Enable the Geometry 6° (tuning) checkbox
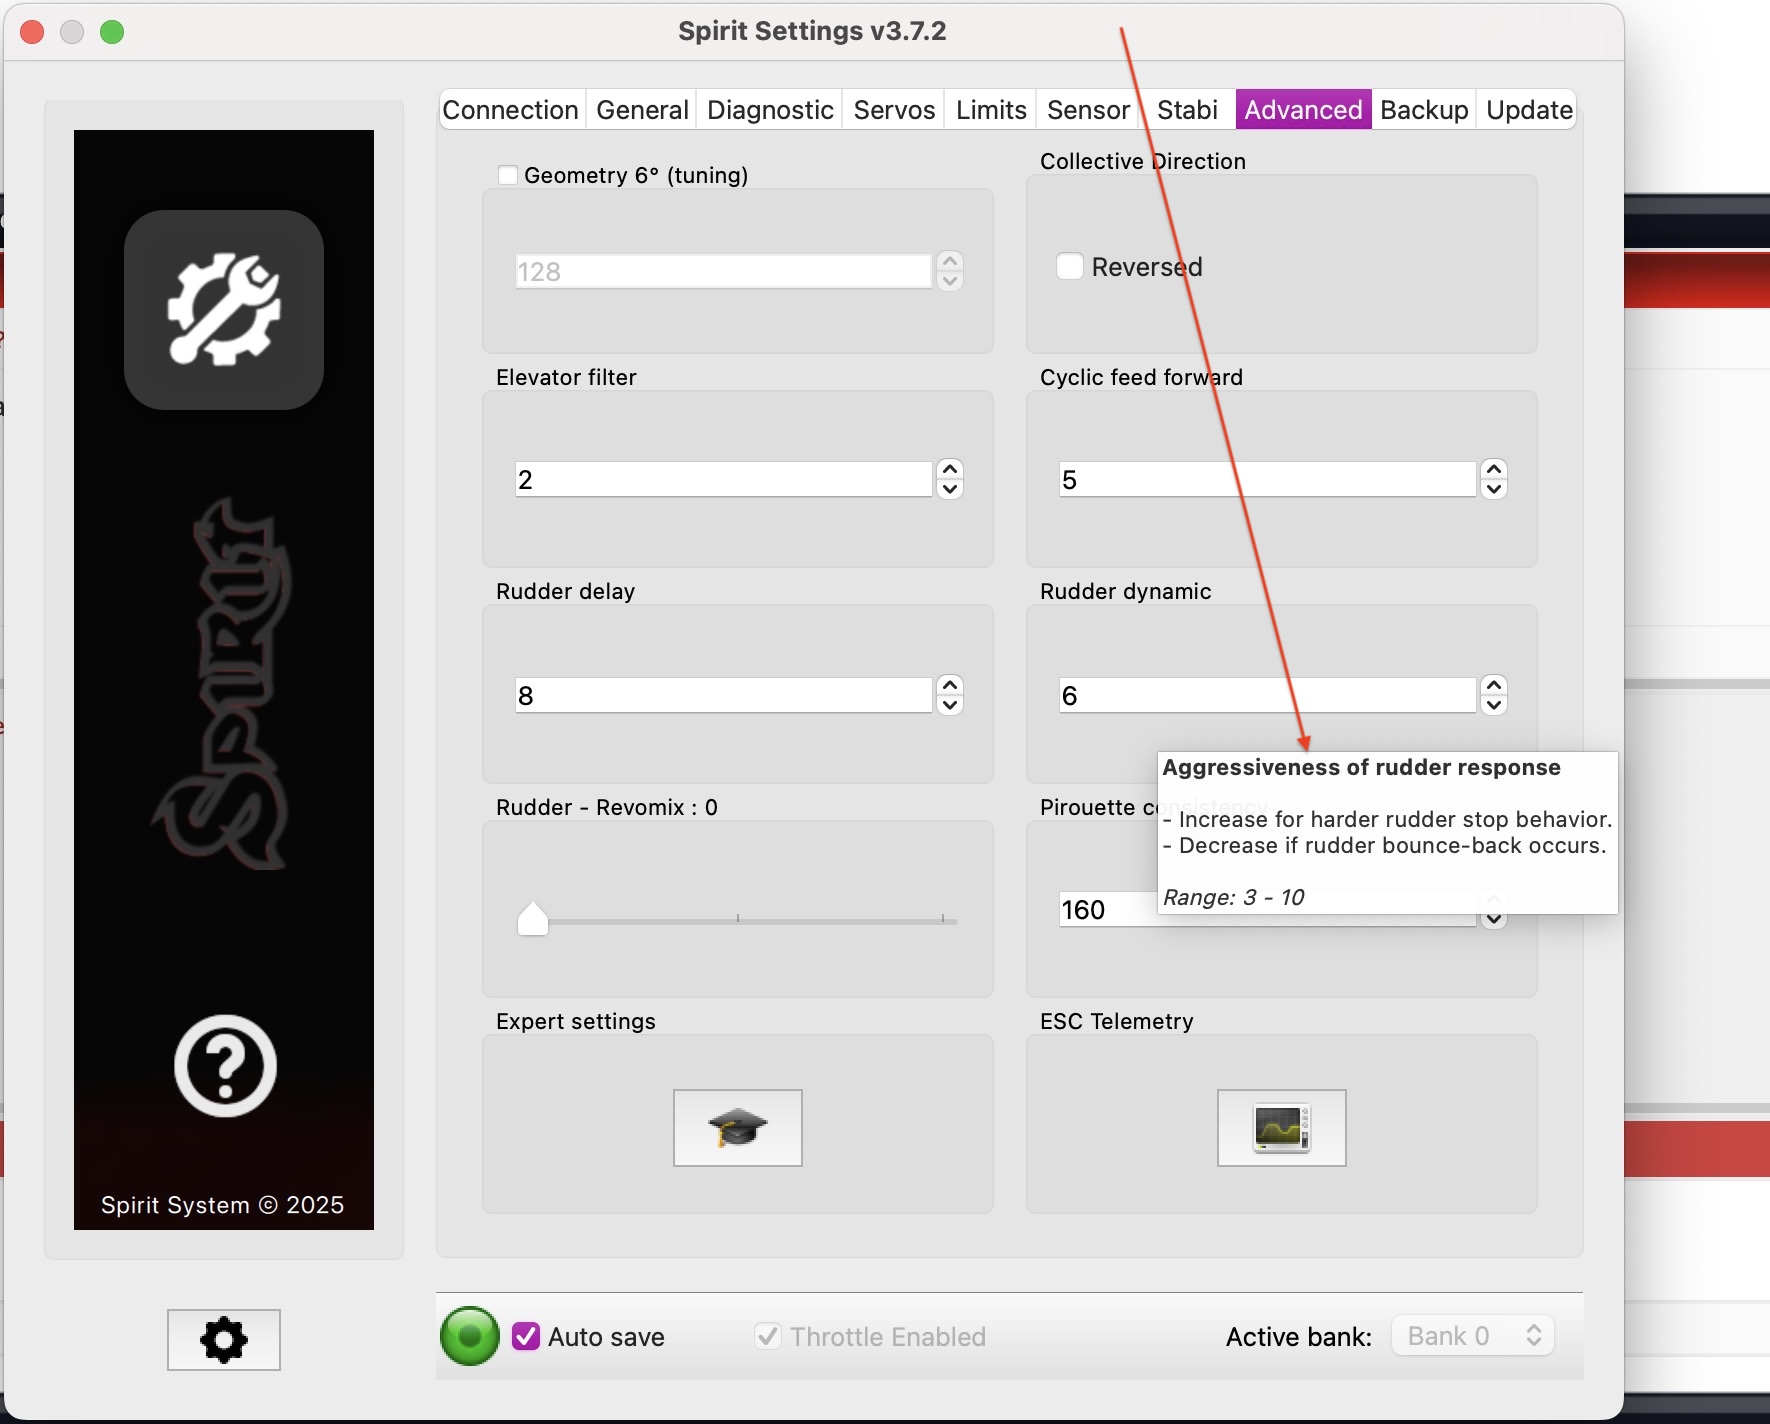This screenshot has width=1770, height=1424. (x=508, y=175)
